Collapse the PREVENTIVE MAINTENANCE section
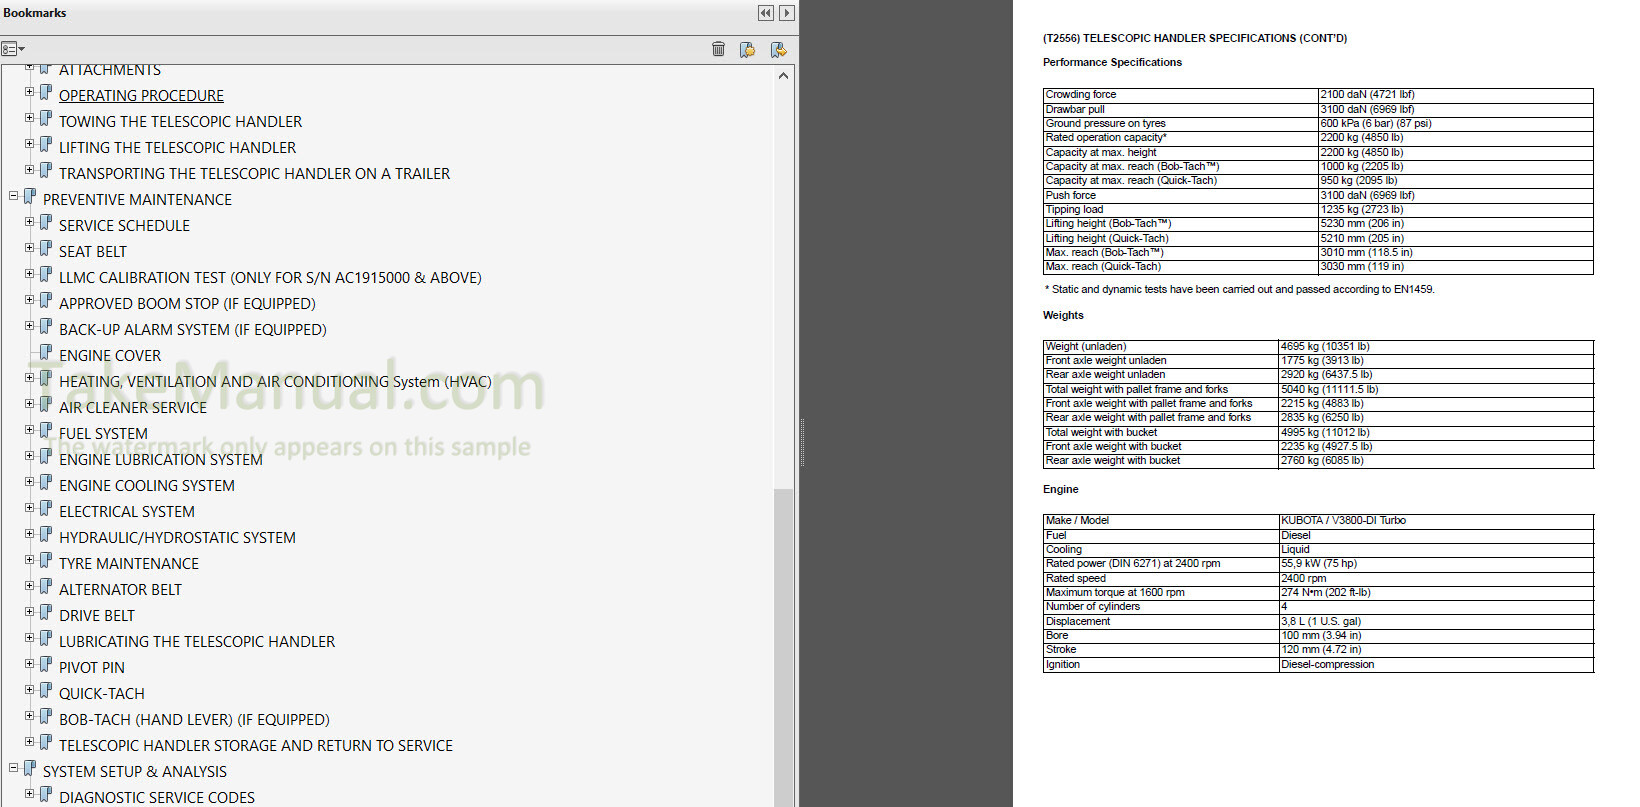 [14, 196]
